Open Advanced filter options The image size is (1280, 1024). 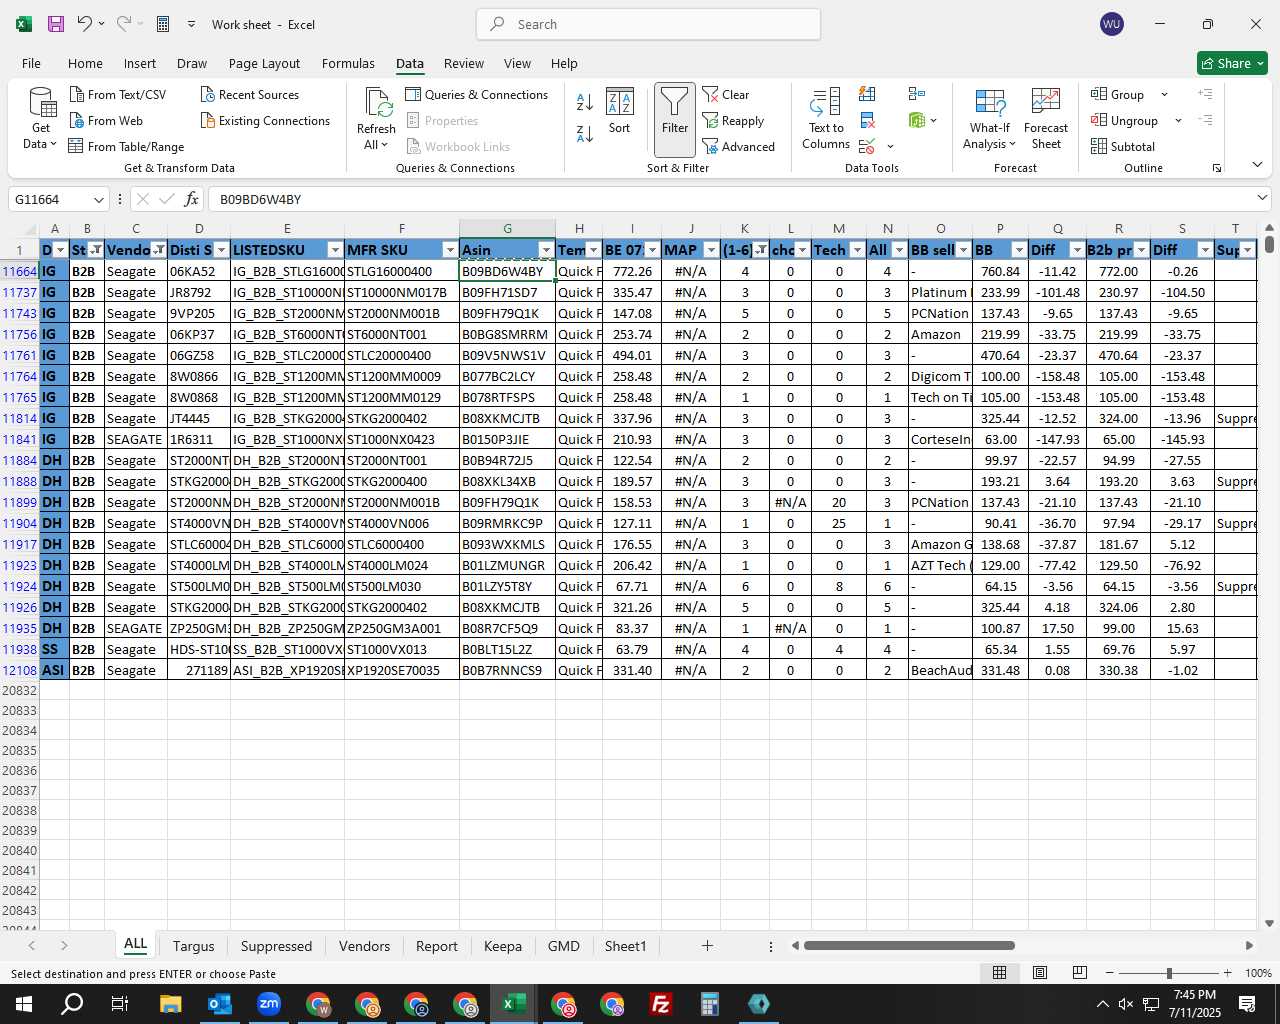(739, 146)
